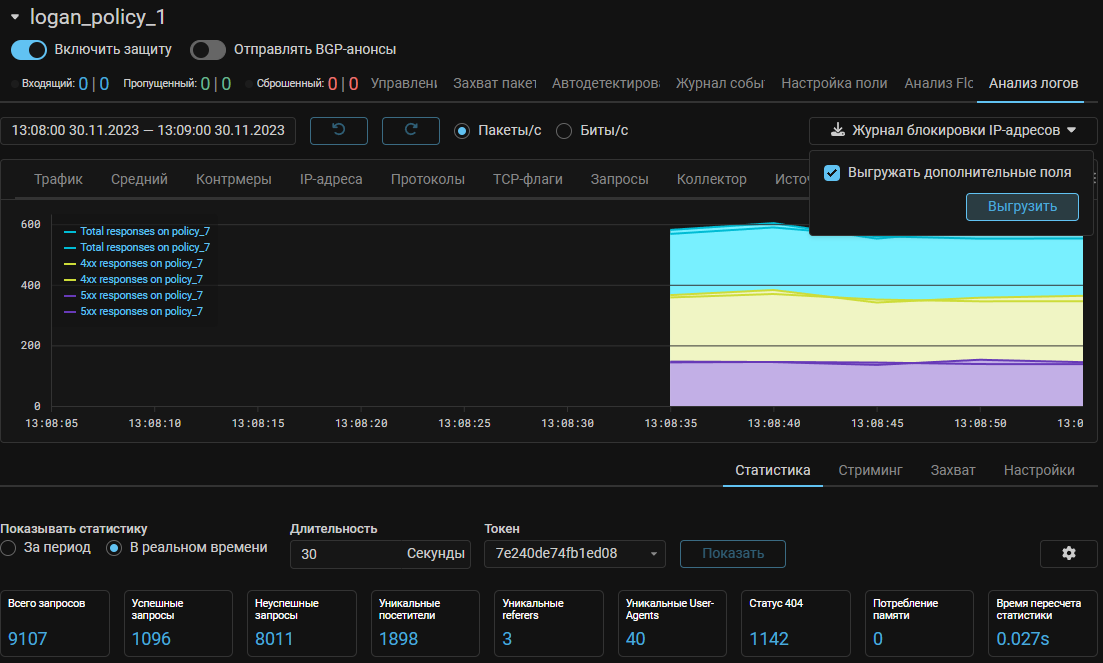
Task: Uncheck Выгружать дополнительные поля checkbox
Action: point(831,173)
